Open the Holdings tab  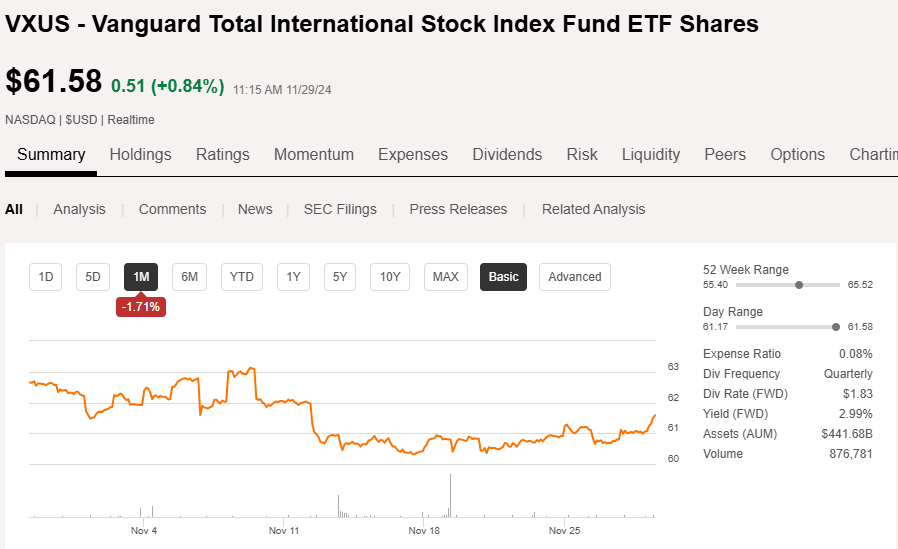pos(140,154)
